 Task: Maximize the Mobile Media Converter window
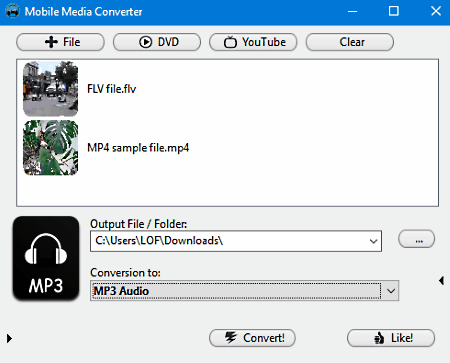point(394,11)
